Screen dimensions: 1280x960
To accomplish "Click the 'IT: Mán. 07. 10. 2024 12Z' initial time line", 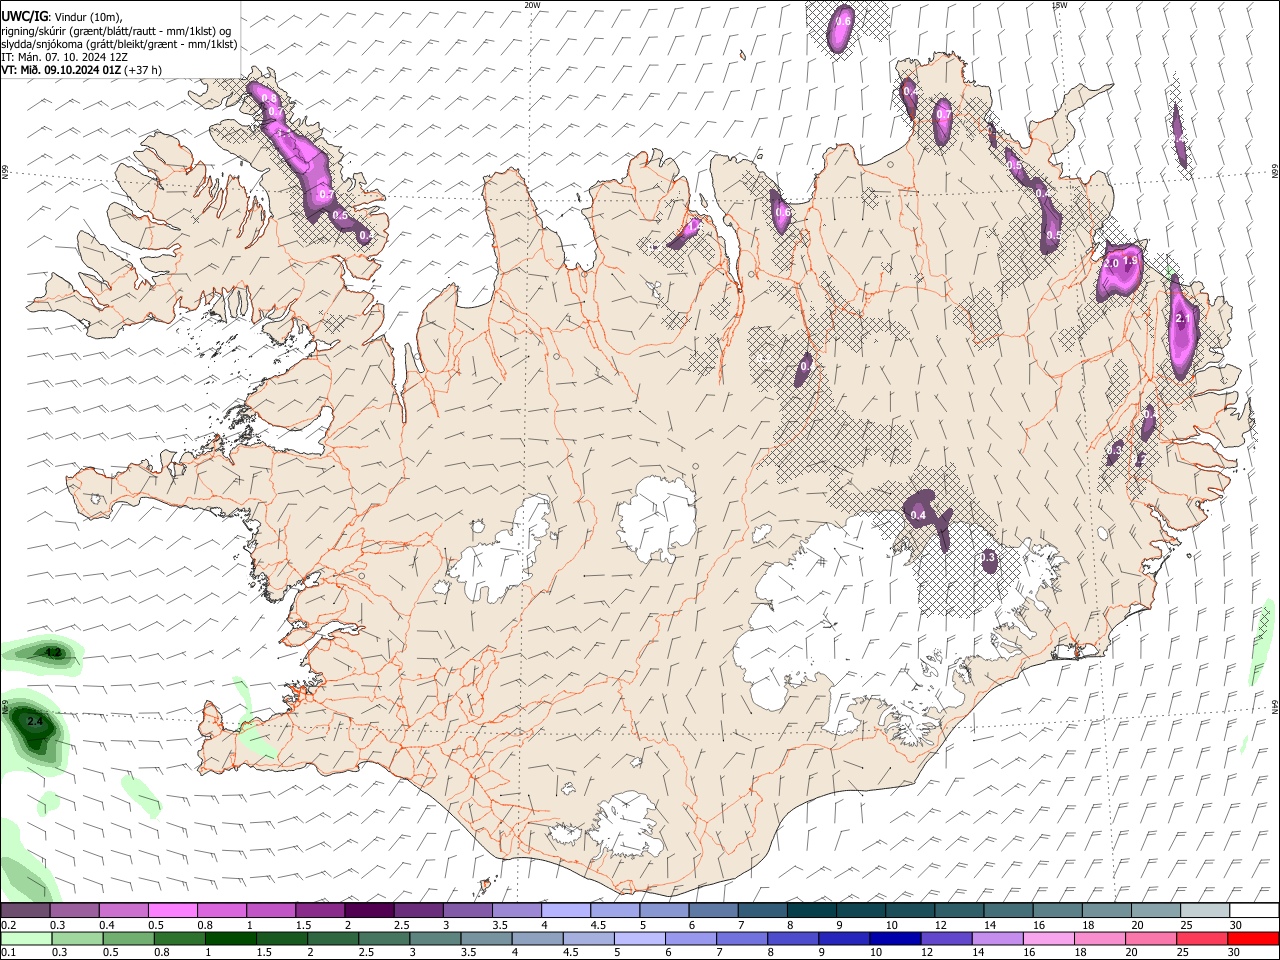I will coord(64,57).
